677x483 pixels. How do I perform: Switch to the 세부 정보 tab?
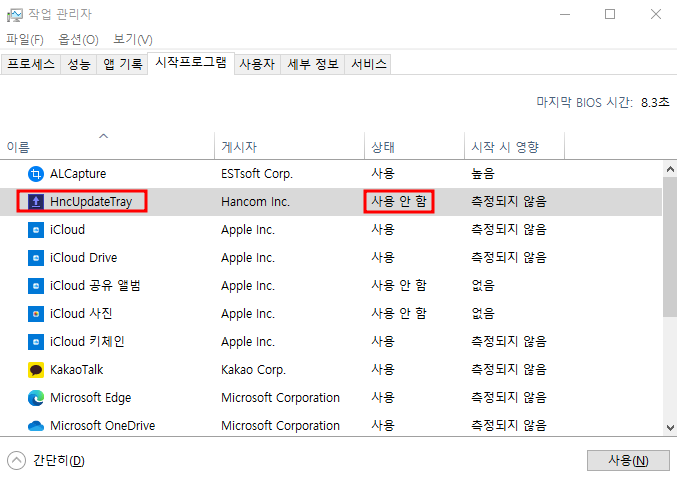click(x=313, y=64)
